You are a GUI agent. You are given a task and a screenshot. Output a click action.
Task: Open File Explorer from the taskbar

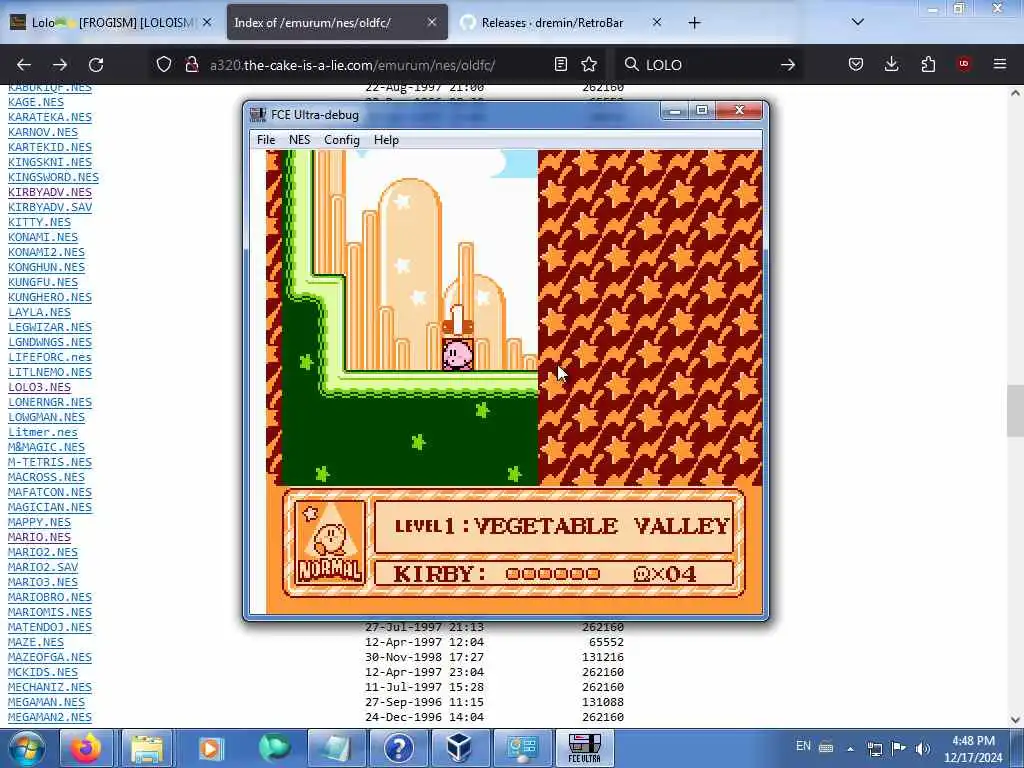[148, 748]
